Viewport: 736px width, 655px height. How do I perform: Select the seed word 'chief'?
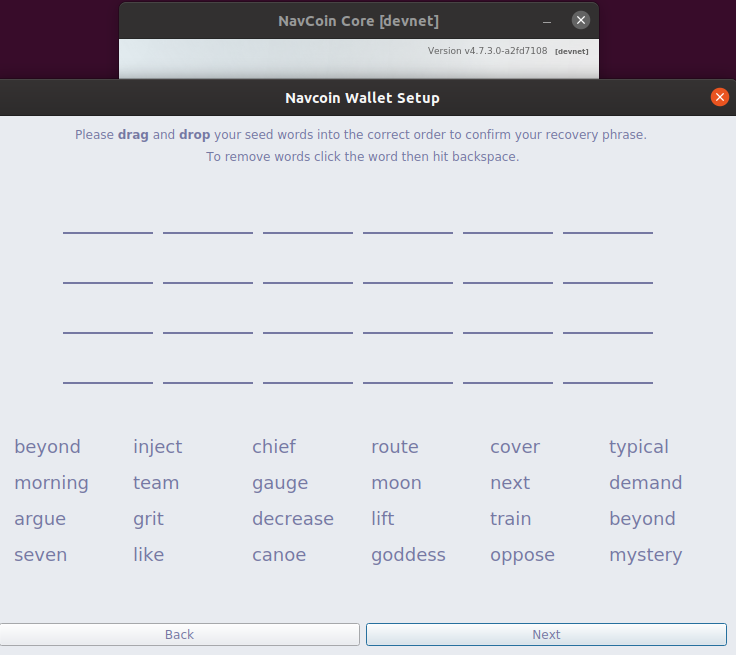(274, 447)
